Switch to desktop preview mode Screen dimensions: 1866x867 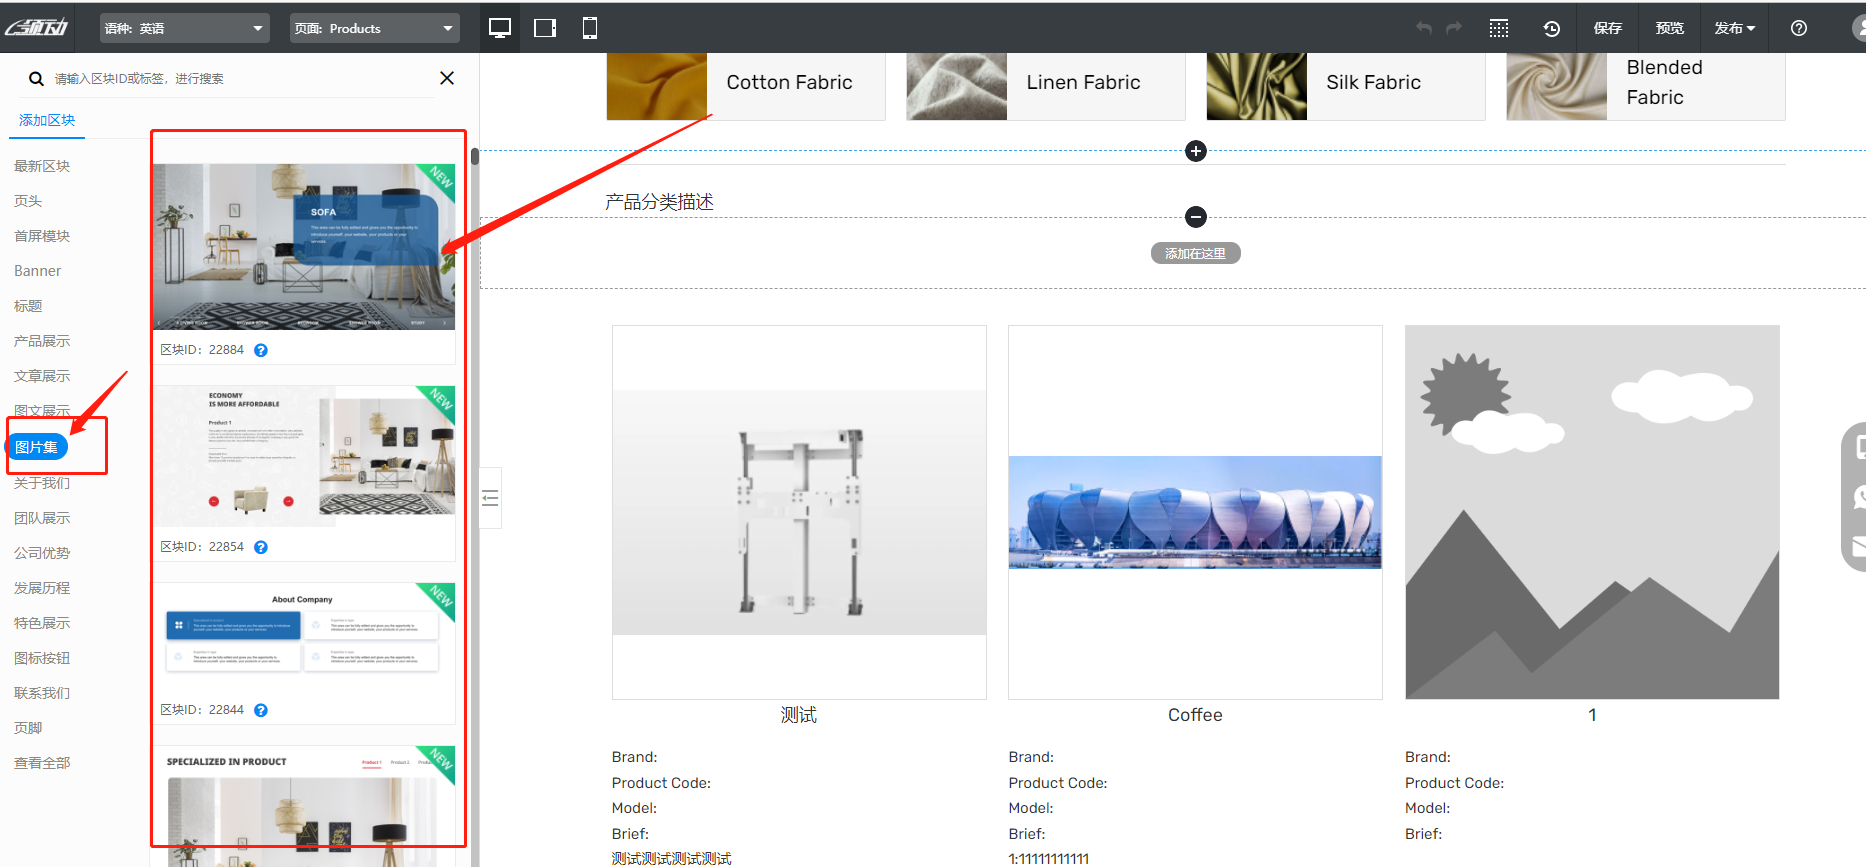[x=500, y=28]
